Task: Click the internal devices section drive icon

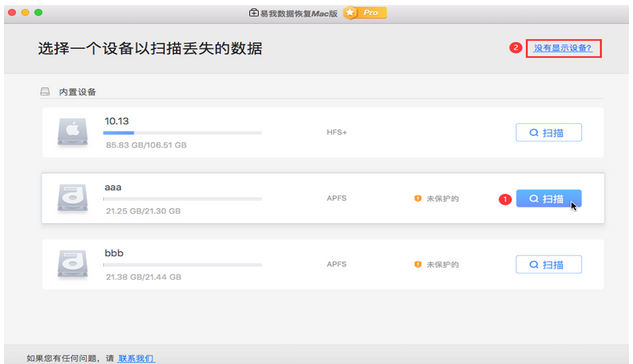Action: coord(45,92)
